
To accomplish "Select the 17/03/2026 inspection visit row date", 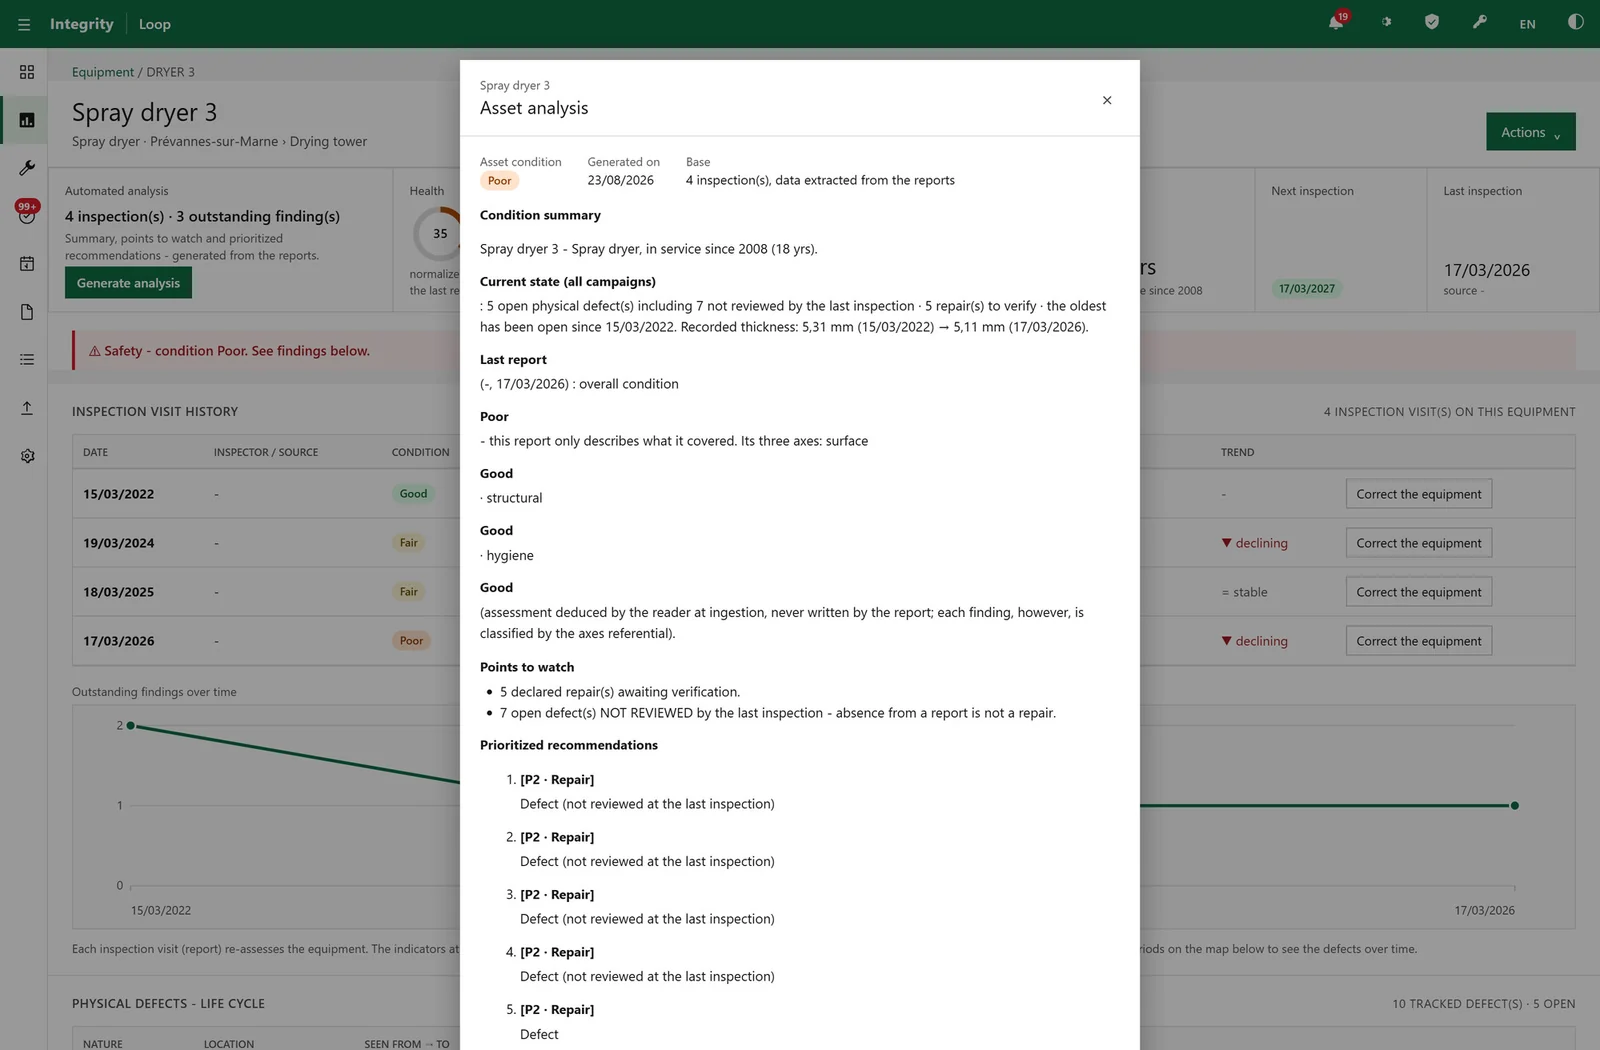I will pyautogui.click(x=118, y=641).
